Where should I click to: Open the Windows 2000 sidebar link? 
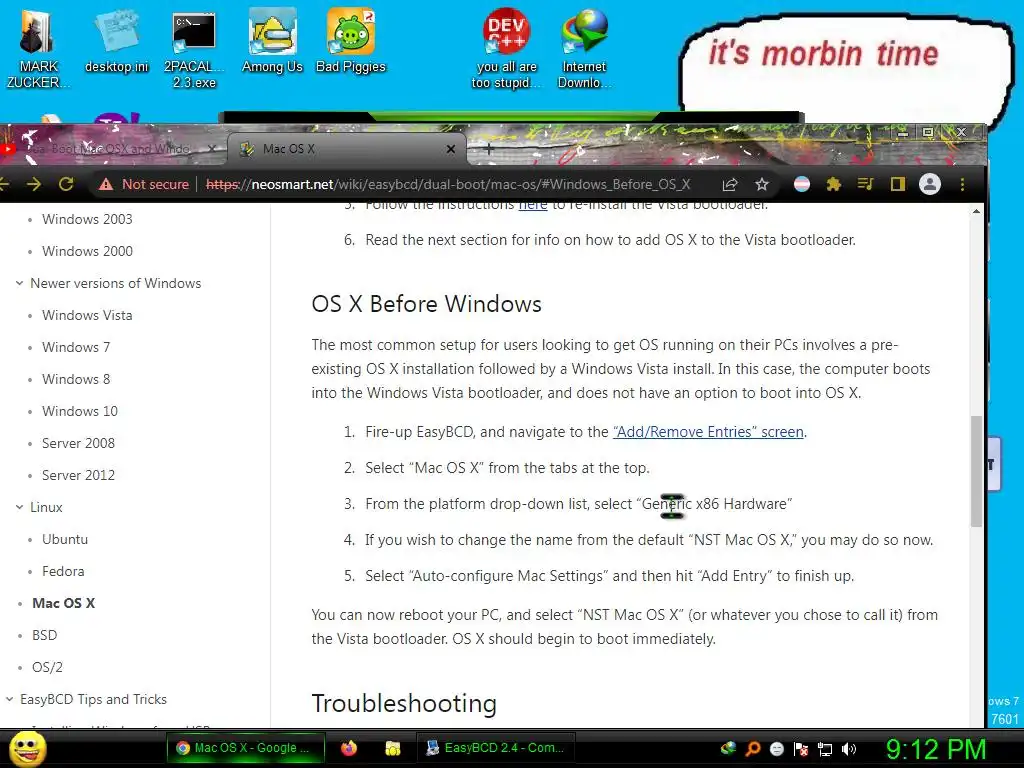[87, 251]
